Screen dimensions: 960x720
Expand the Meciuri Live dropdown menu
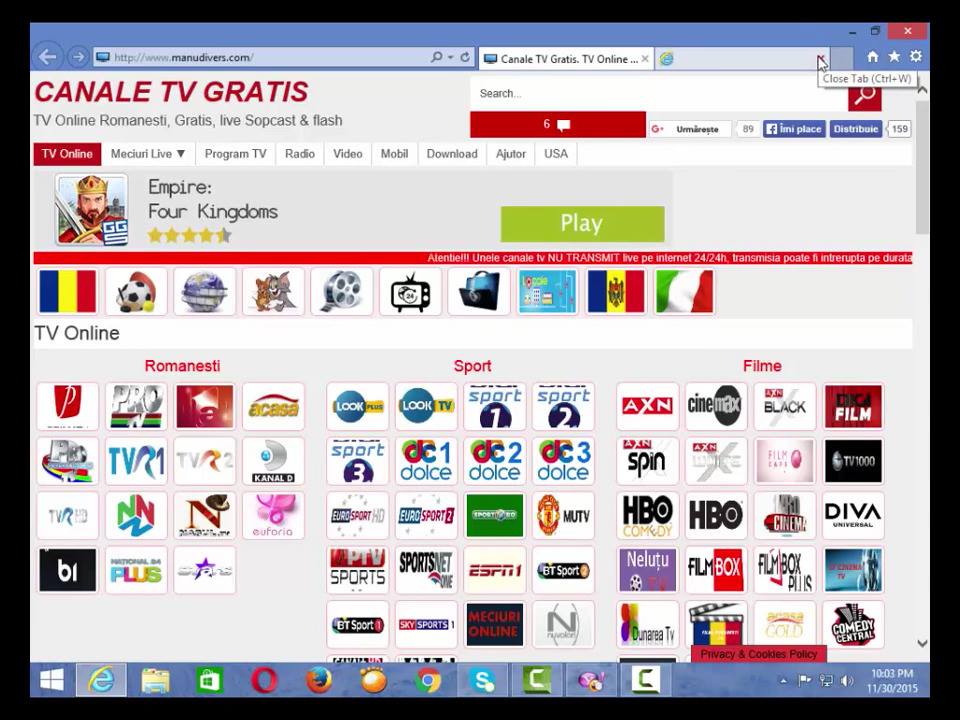click(148, 154)
